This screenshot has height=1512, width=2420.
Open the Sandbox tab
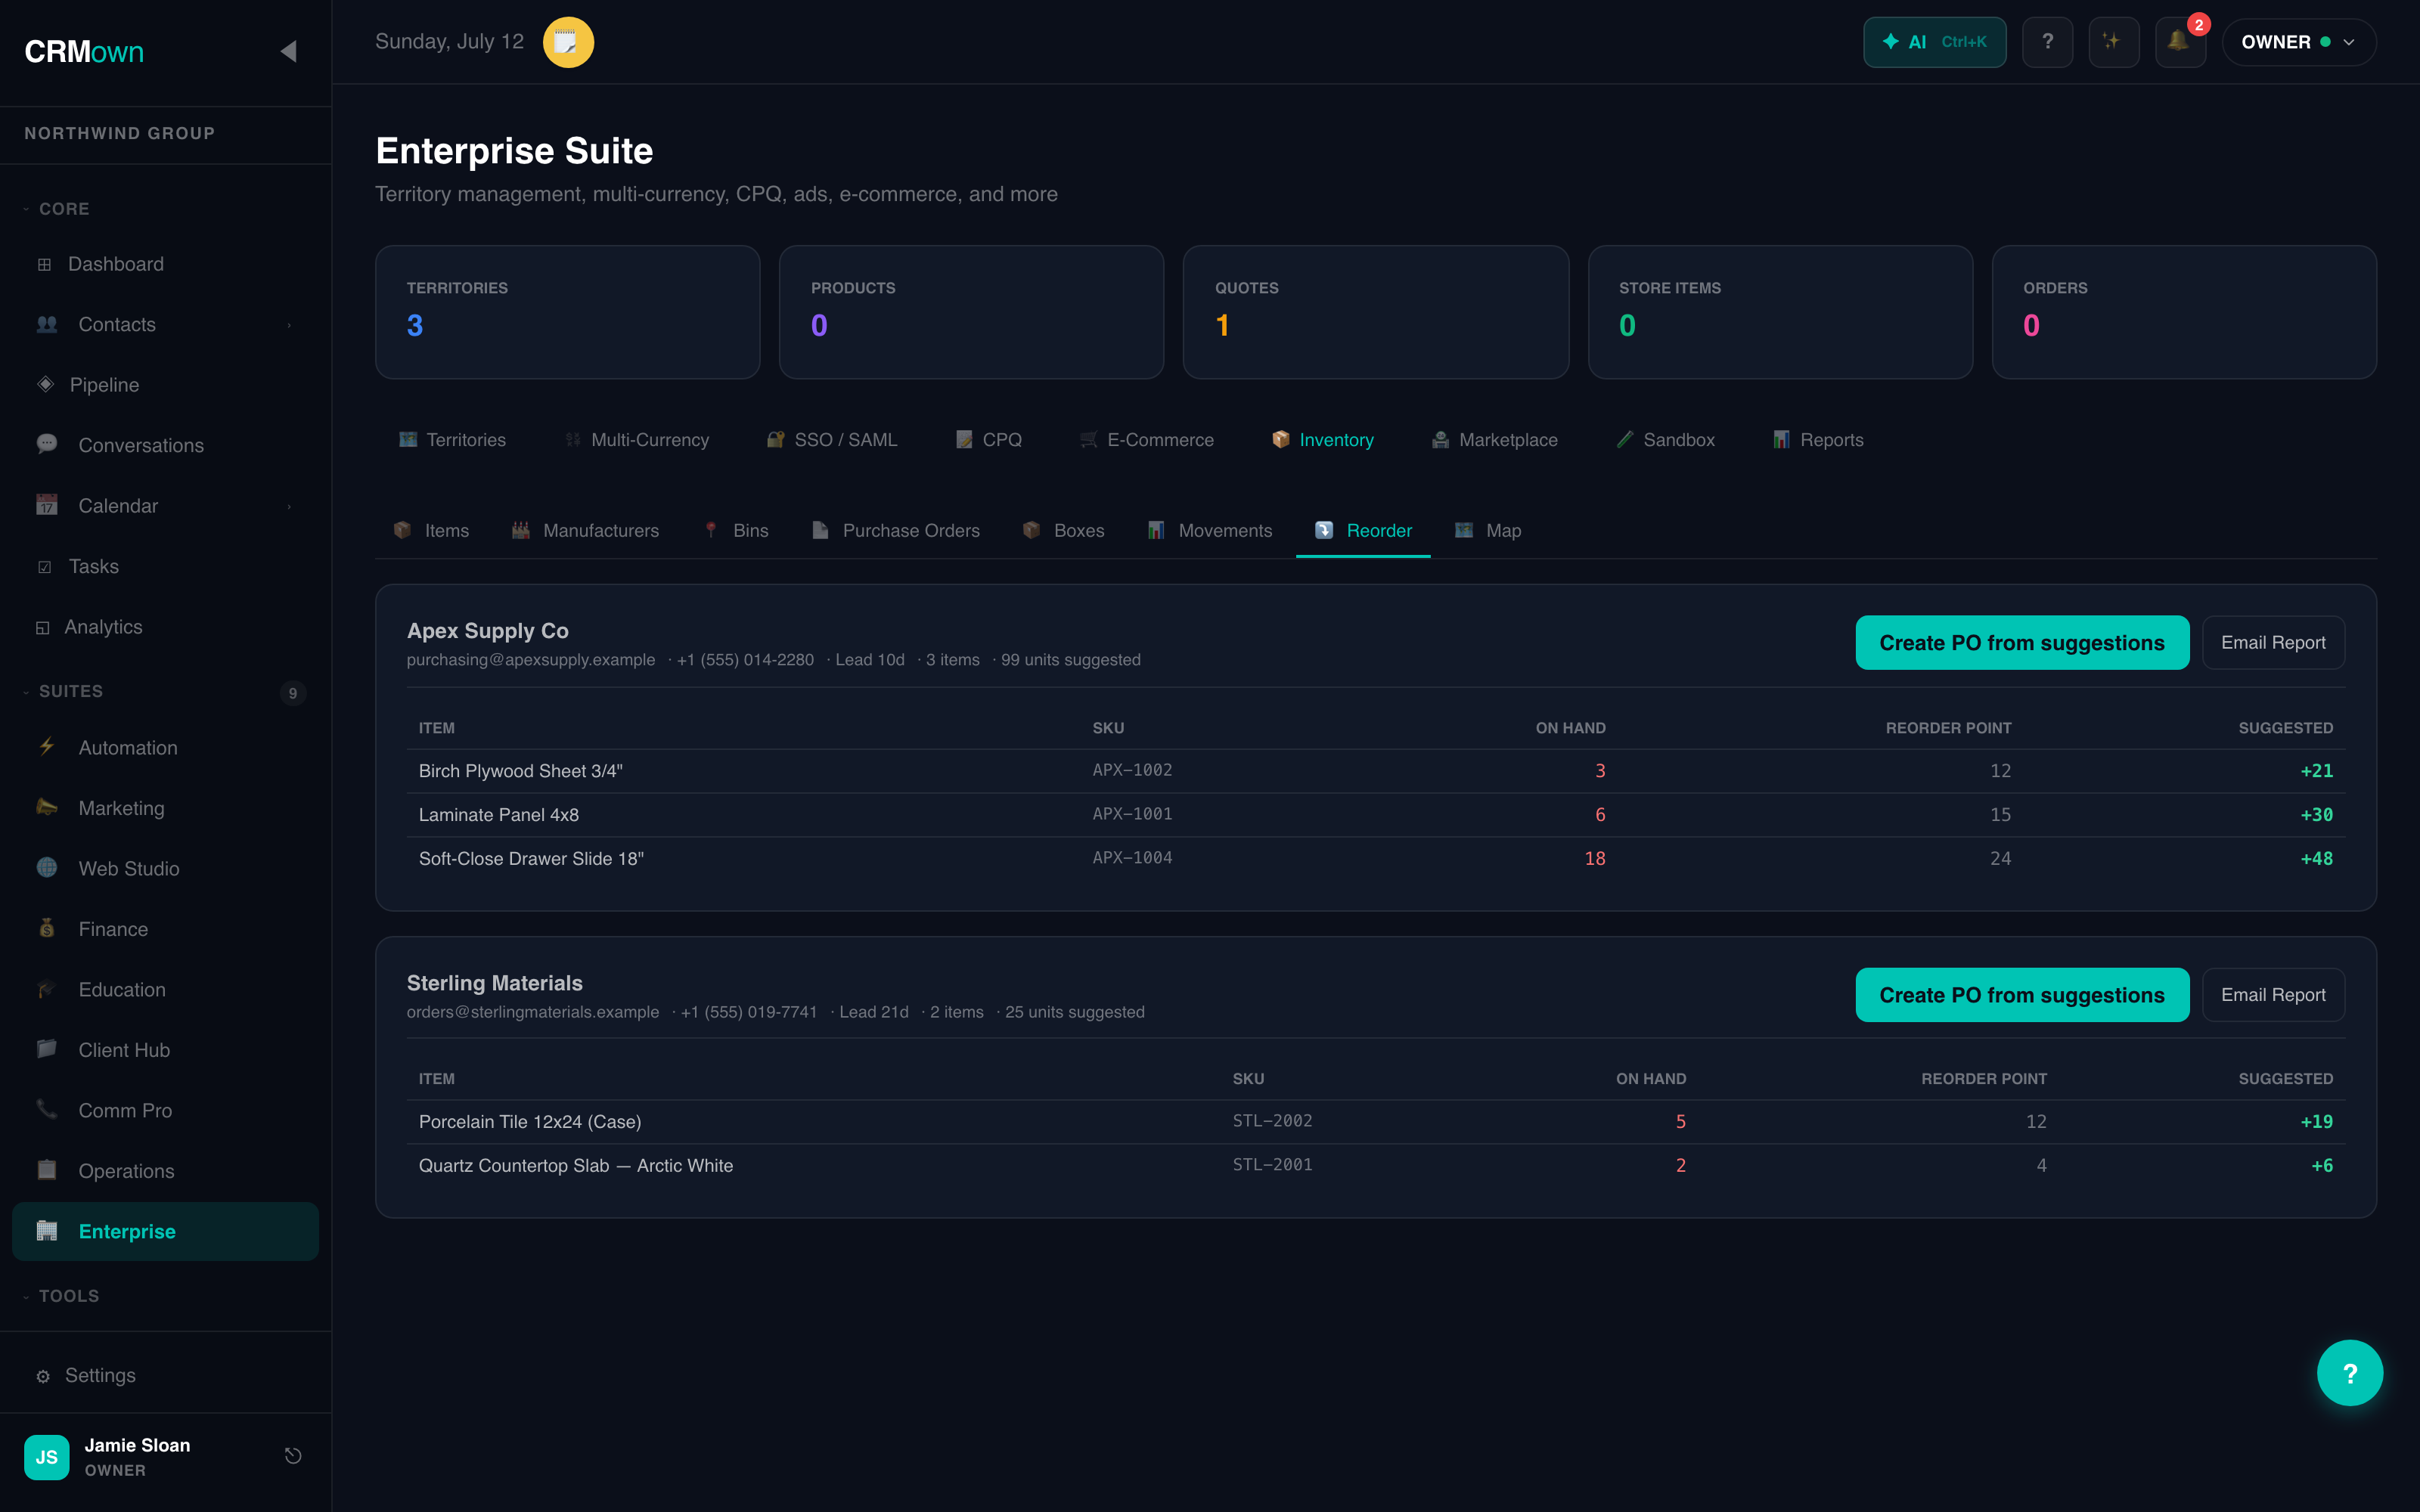(1666, 440)
